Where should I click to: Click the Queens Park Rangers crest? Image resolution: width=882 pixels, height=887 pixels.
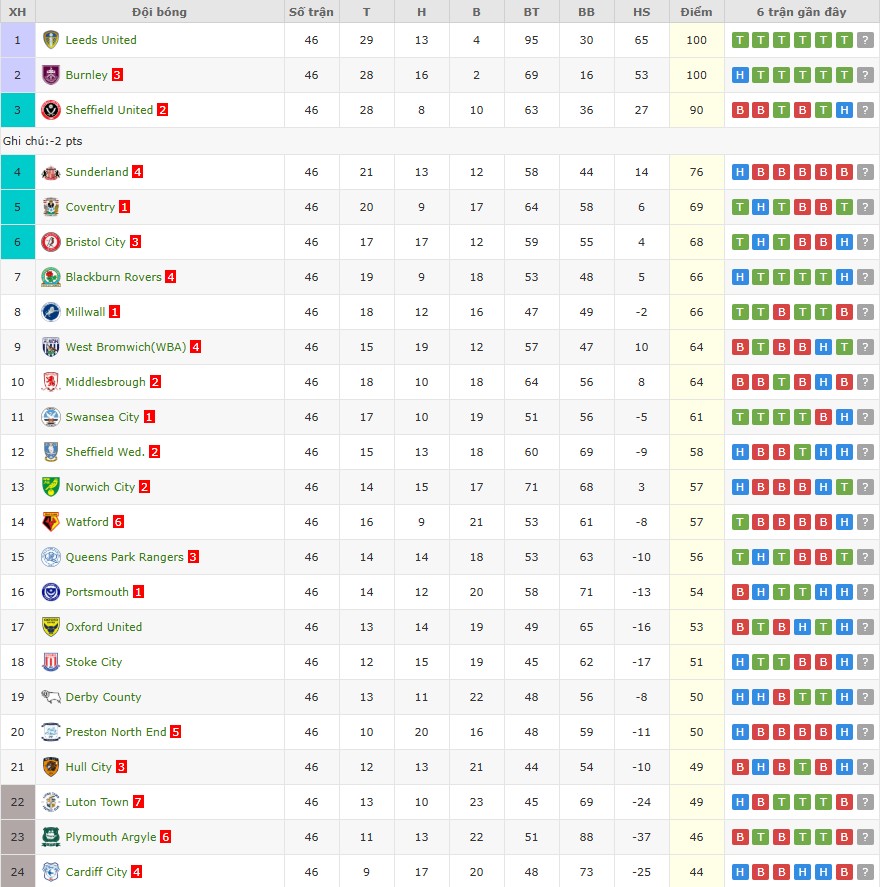click(51, 557)
